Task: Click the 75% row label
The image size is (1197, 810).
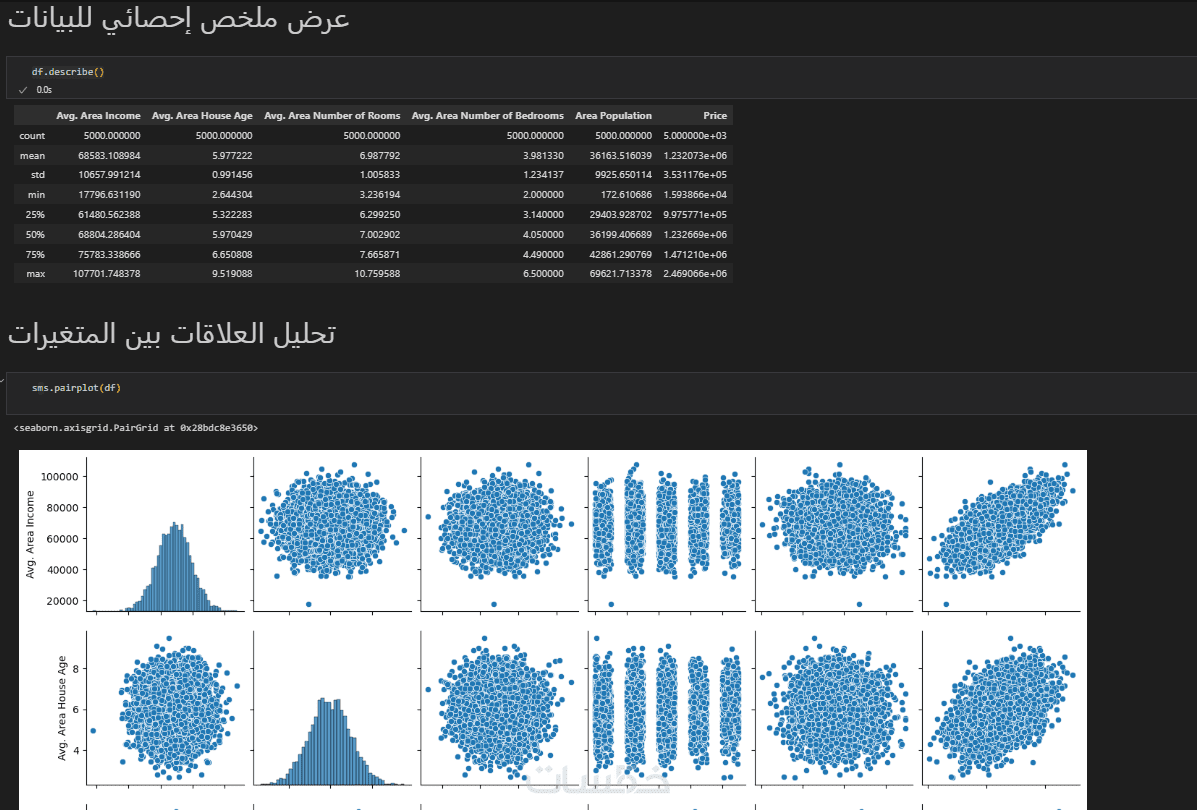Action: point(35,254)
